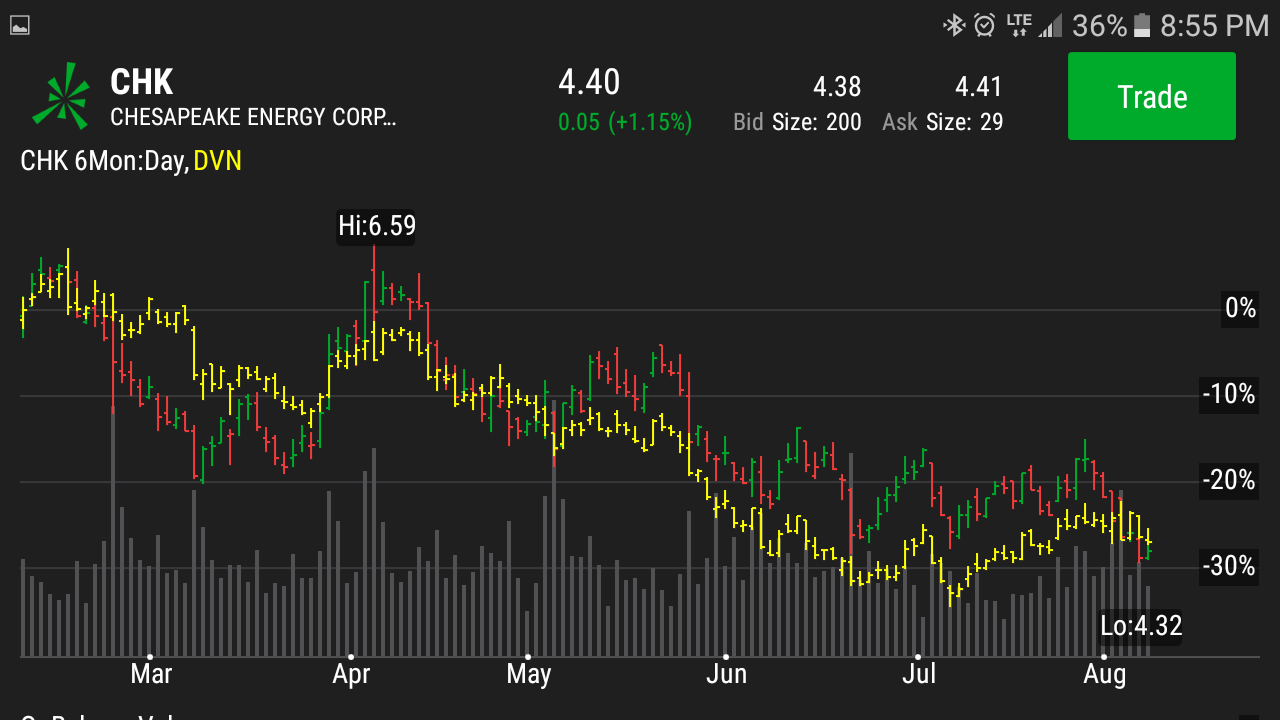The width and height of the screenshot is (1280, 720).
Task: Tap the Ask price 4.41 value
Action: (978, 87)
